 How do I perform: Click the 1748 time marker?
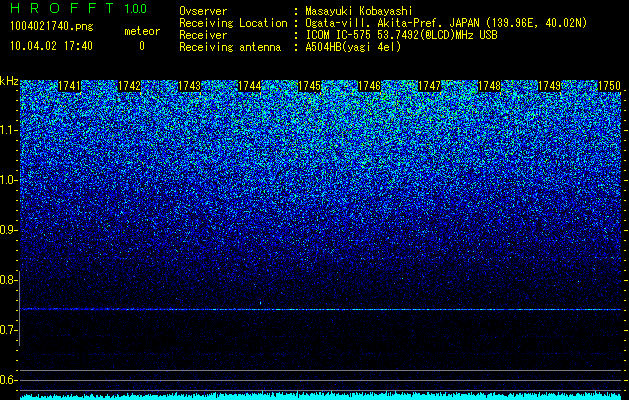[489, 86]
